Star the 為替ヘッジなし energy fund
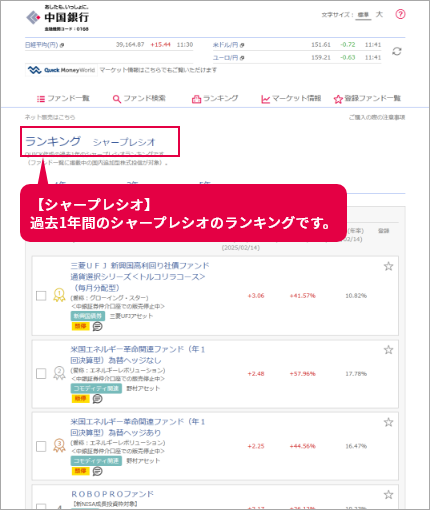This screenshot has height=510, width=430. 388,350
